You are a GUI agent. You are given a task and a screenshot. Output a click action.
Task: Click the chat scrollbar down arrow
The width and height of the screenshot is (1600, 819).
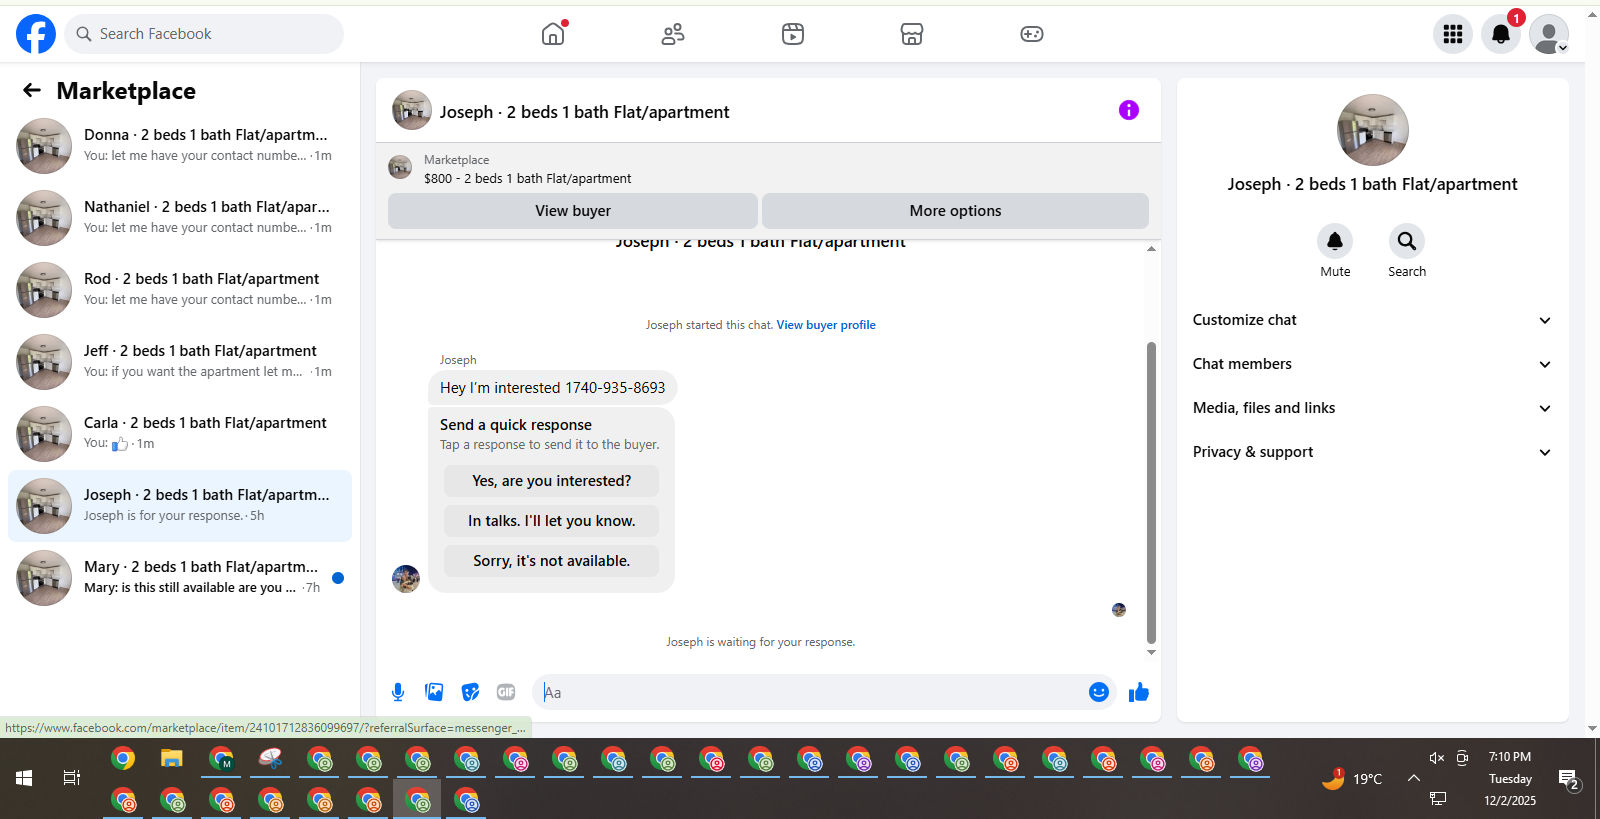click(x=1151, y=652)
